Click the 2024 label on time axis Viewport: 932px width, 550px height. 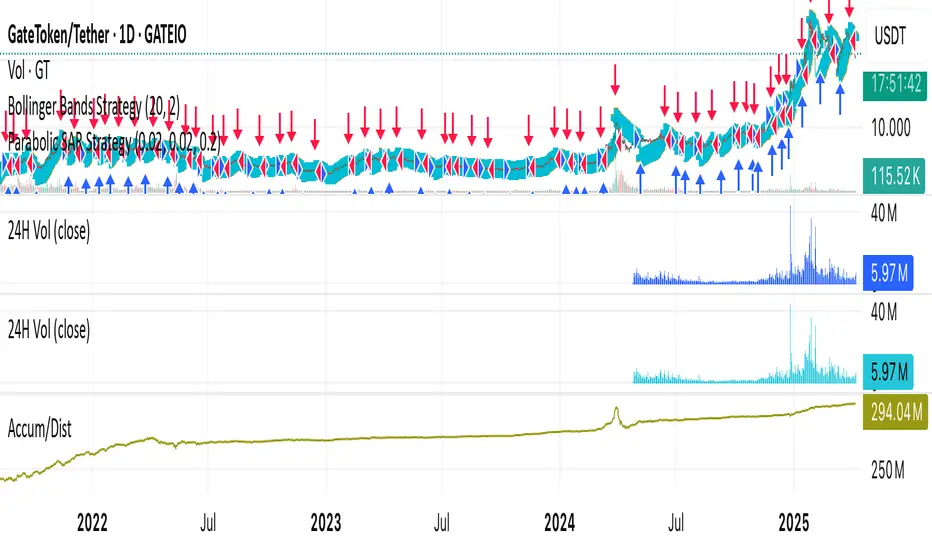(x=559, y=523)
